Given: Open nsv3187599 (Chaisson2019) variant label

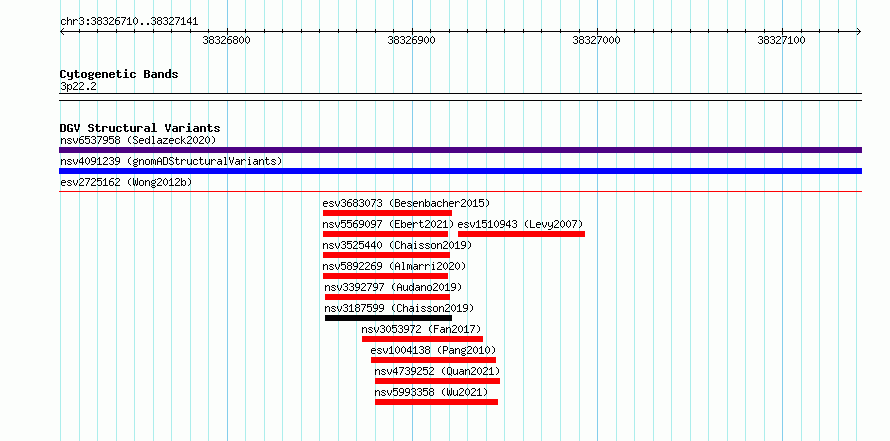Looking at the screenshot, I should pos(399,308).
